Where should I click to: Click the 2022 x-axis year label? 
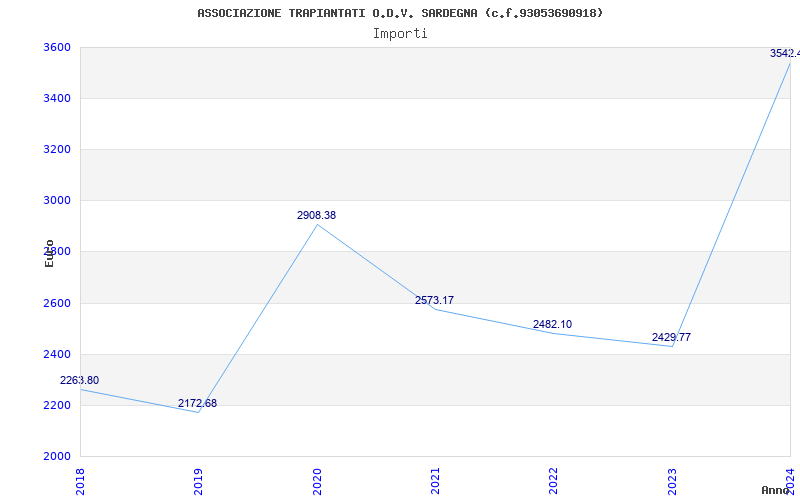click(x=554, y=481)
